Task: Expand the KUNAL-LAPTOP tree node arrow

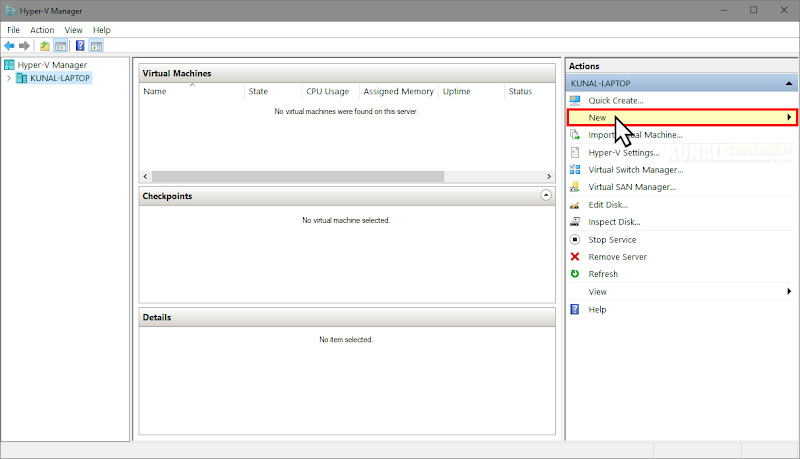Action: 9,78
